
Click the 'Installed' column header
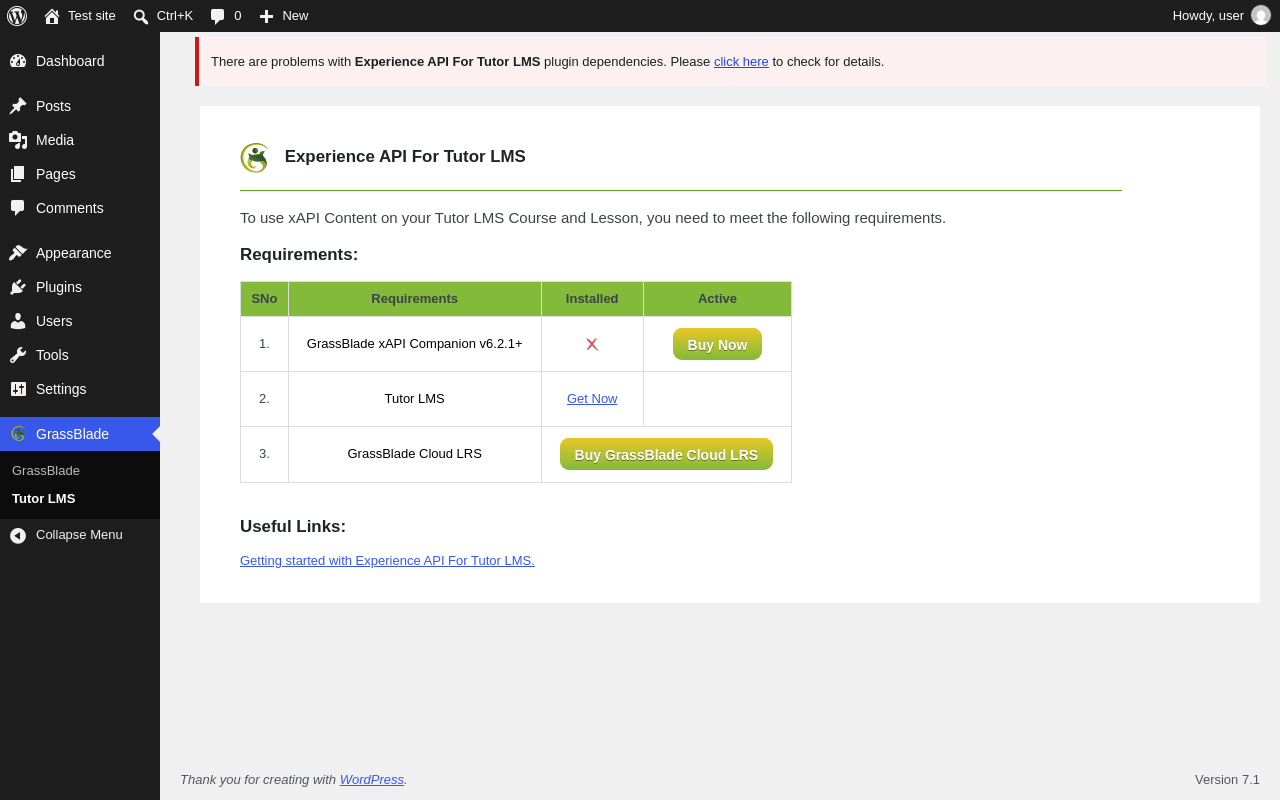point(592,299)
